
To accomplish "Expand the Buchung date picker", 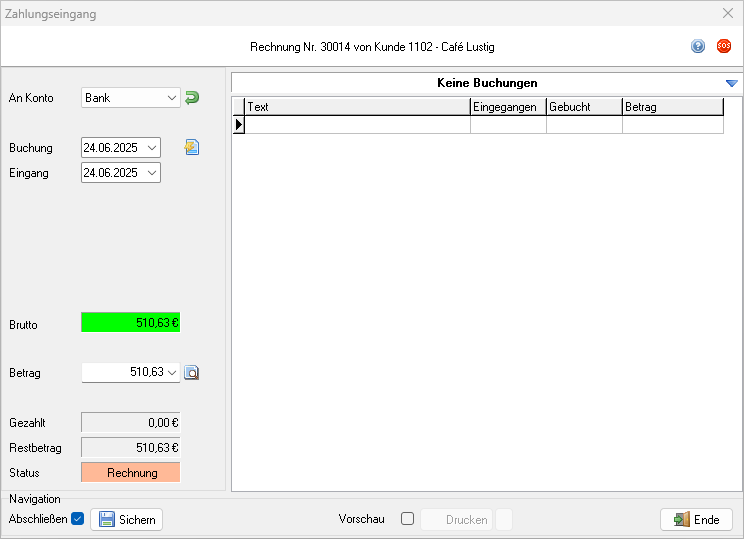I will coord(152,147).
